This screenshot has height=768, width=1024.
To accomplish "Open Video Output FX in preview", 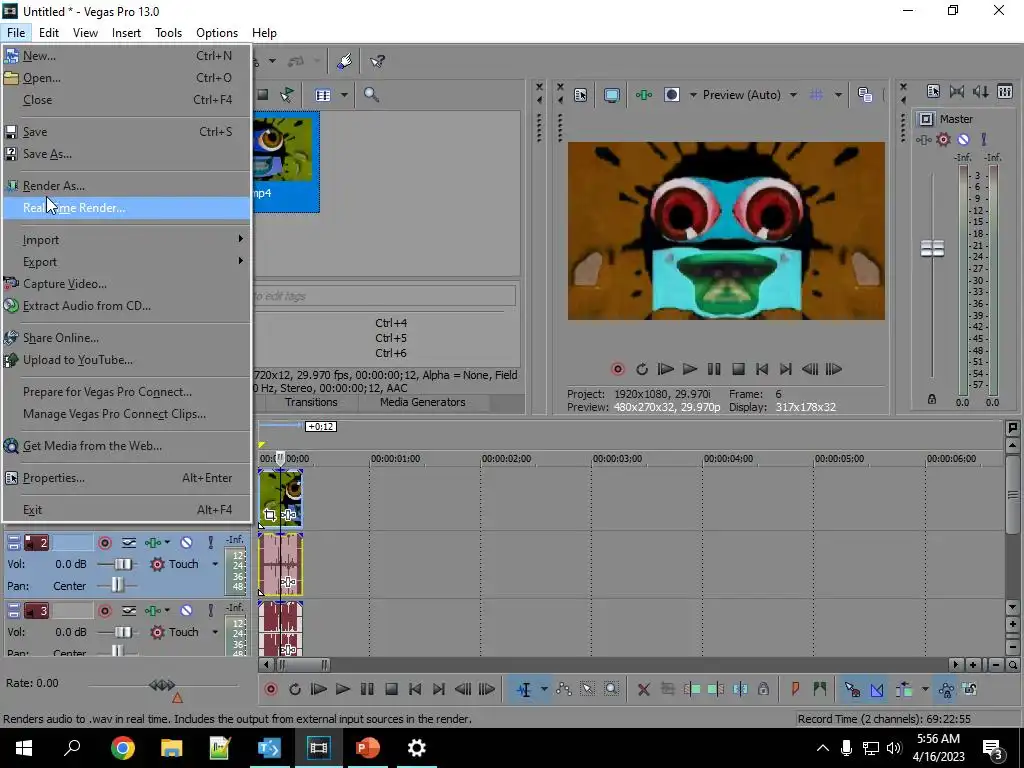I will pyautogui.click(x=643, y=95).
